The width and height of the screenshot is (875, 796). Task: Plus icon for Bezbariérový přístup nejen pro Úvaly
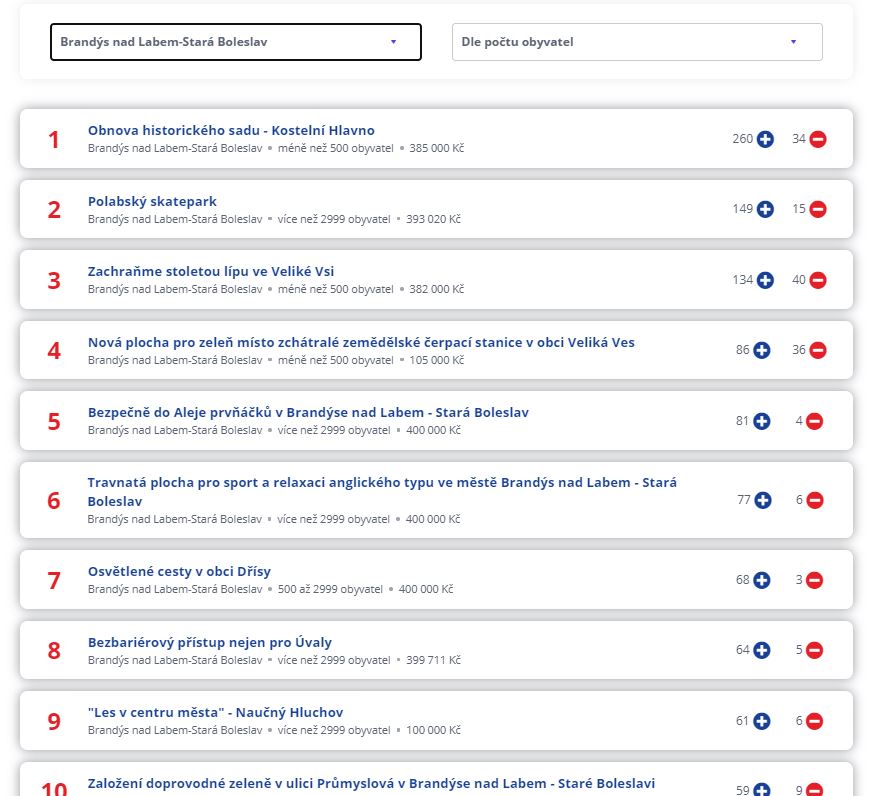click(x=762, y=650)
